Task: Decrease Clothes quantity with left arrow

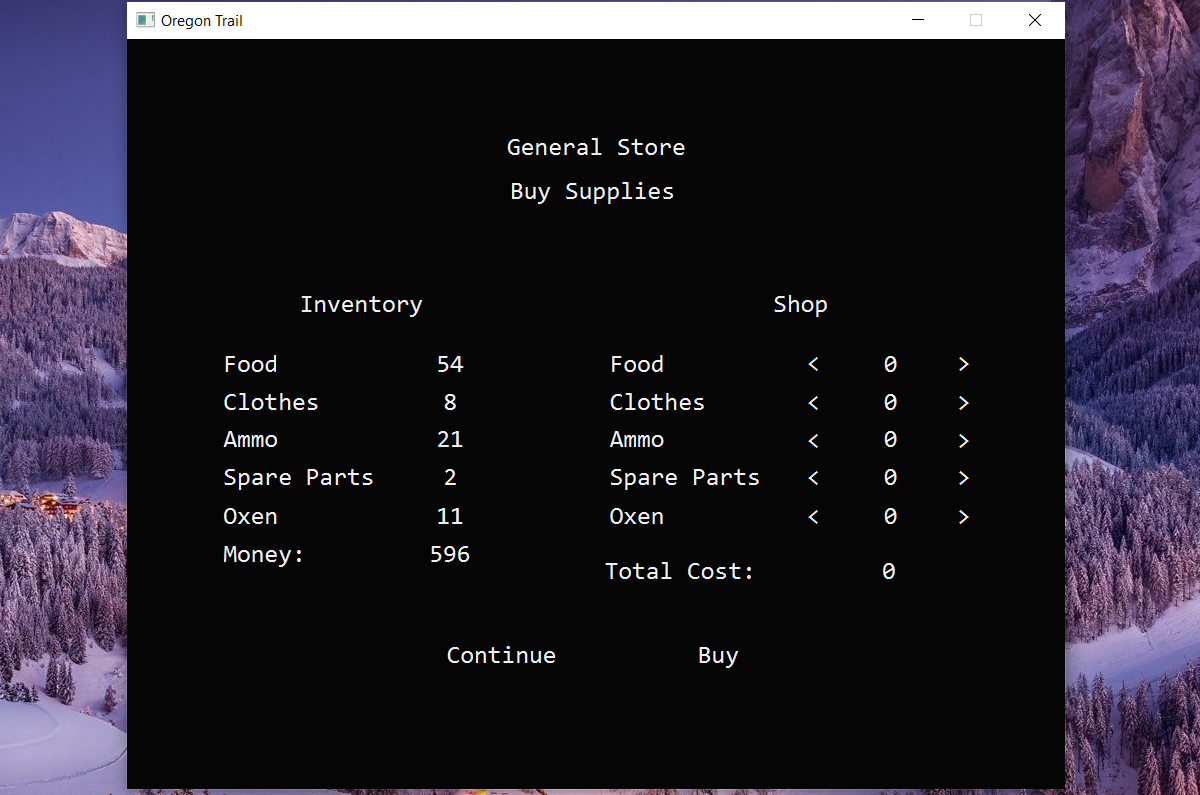Action: (813, 403)
